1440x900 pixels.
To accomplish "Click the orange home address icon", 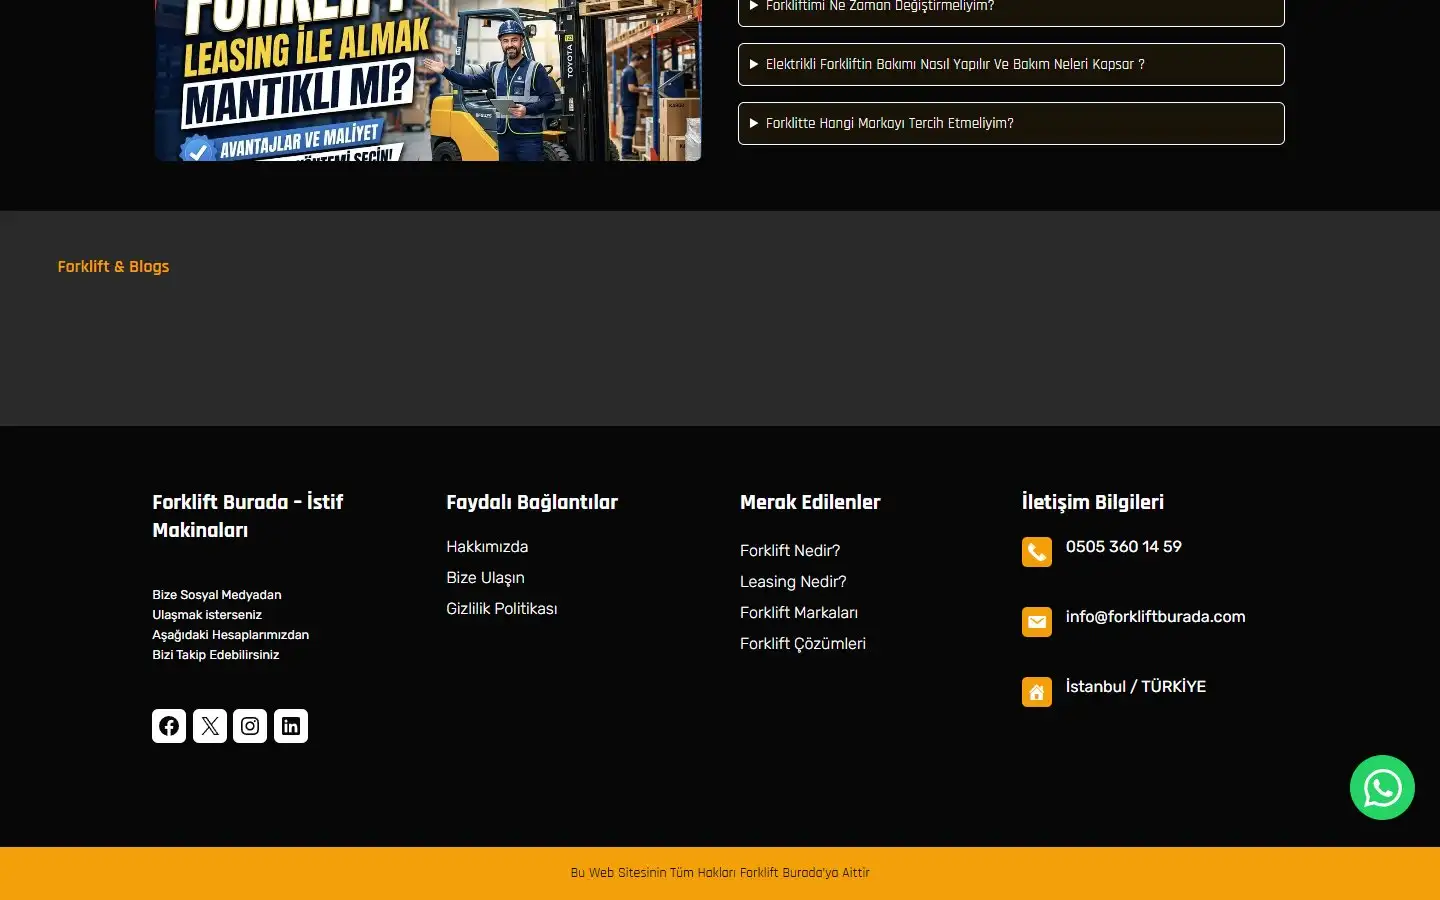I will click(1037, 692).
